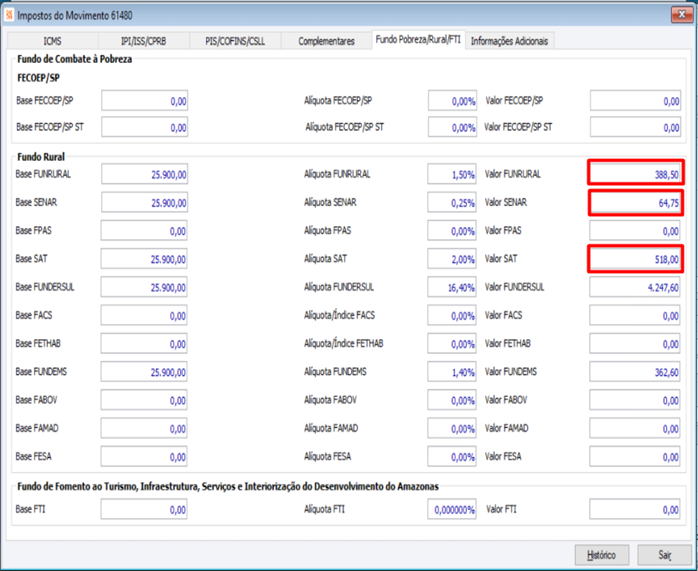Select the Valor SENAR field showing 64,75

(x=635, y=202)
